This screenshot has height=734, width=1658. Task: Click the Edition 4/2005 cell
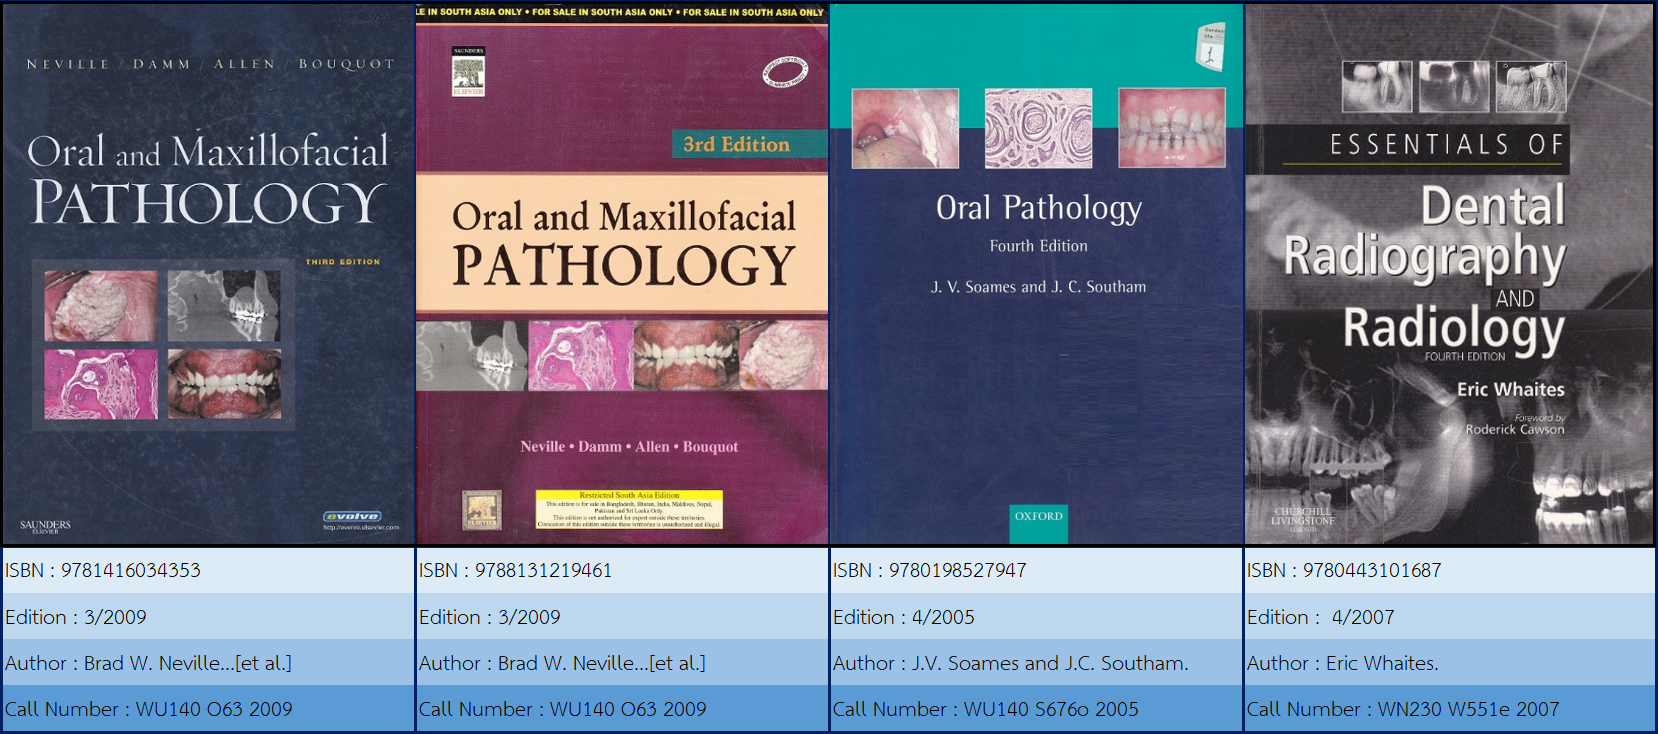coord(1036,617)
